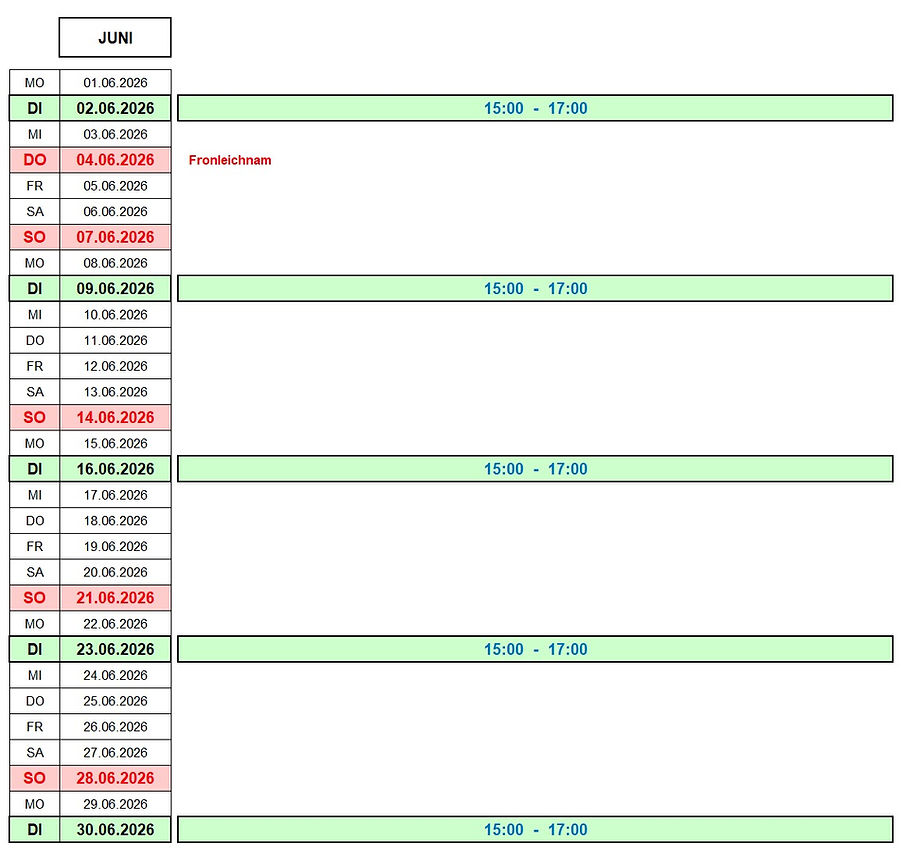
Task: Click the red DO cell beside 04.06.2026
Action: tap(34, 160)
